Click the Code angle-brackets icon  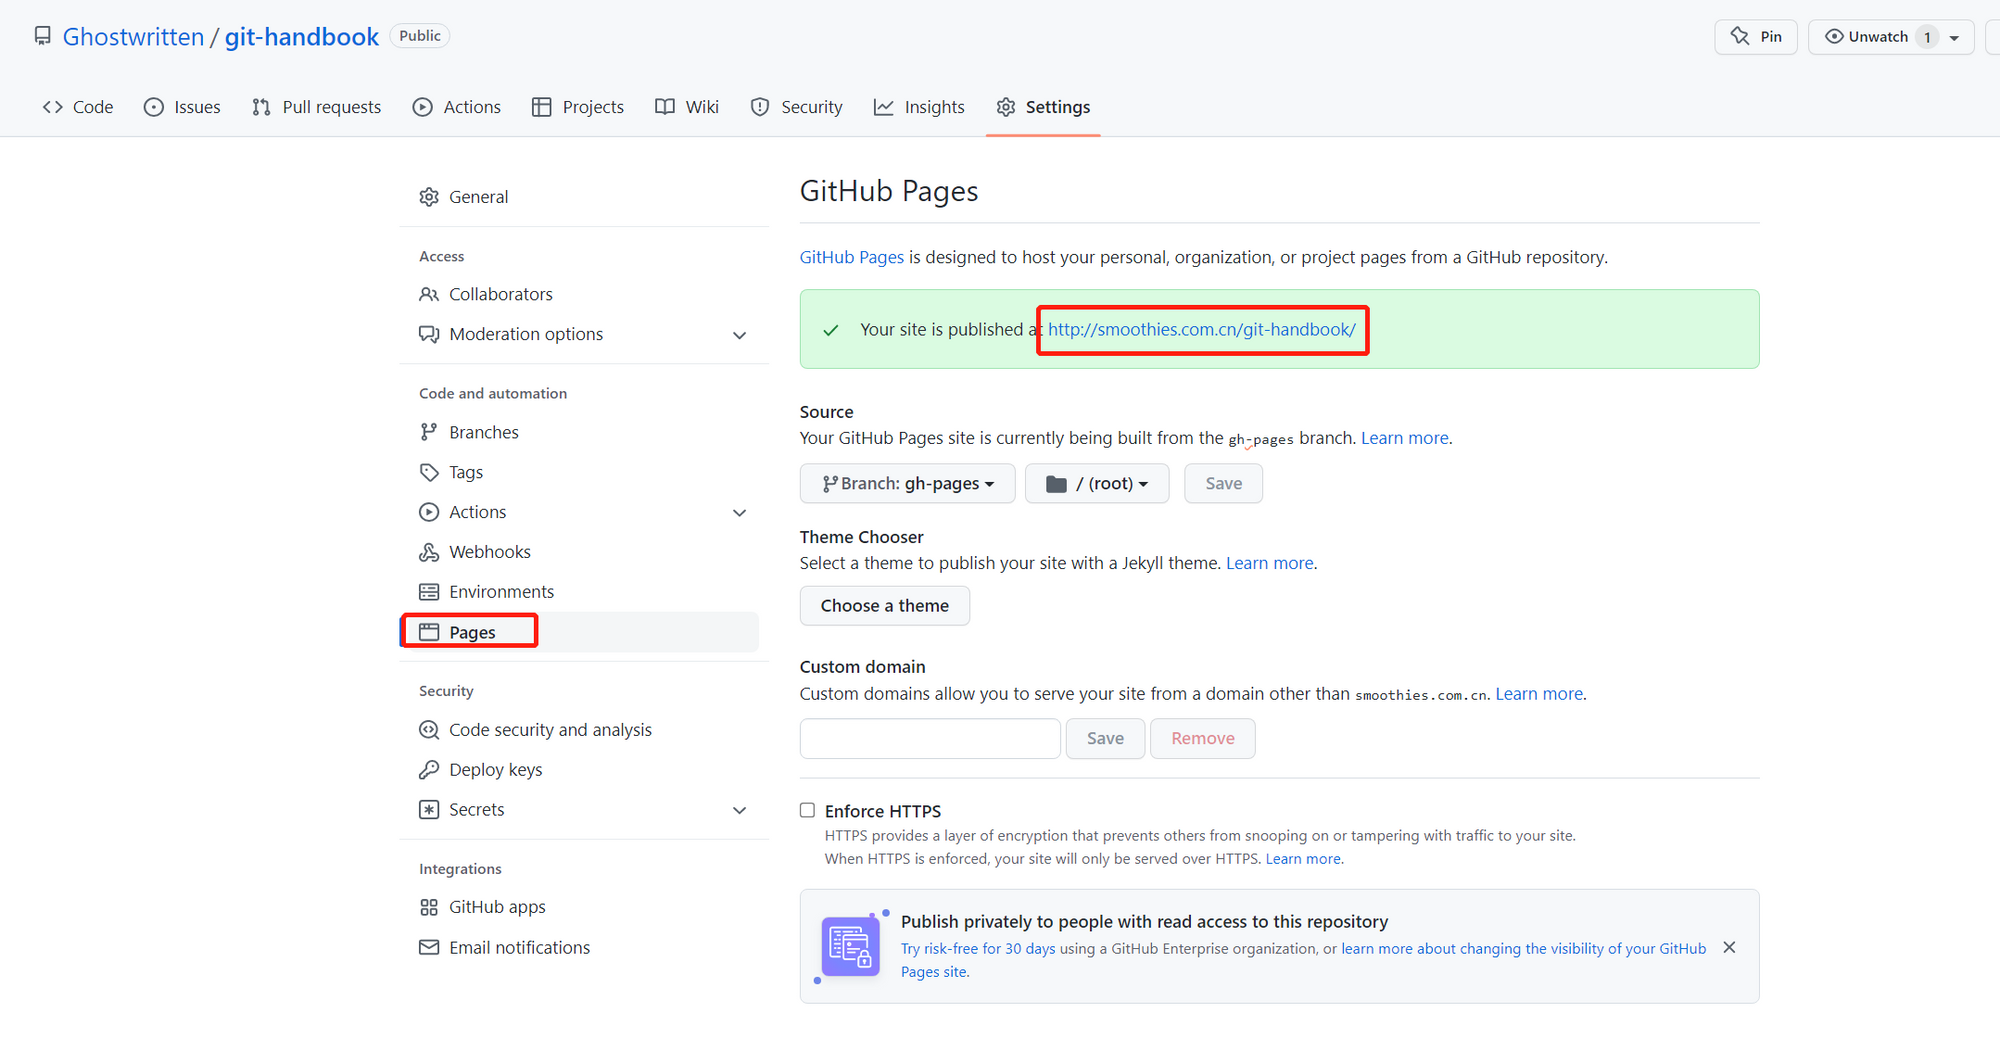53,107
